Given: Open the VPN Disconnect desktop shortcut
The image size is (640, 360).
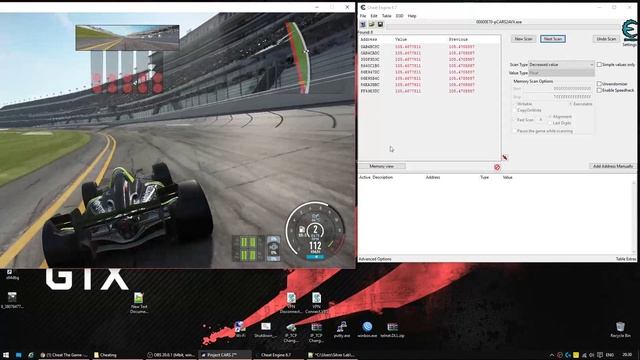Looking at the screenshot, I should [x=291, y=302].
